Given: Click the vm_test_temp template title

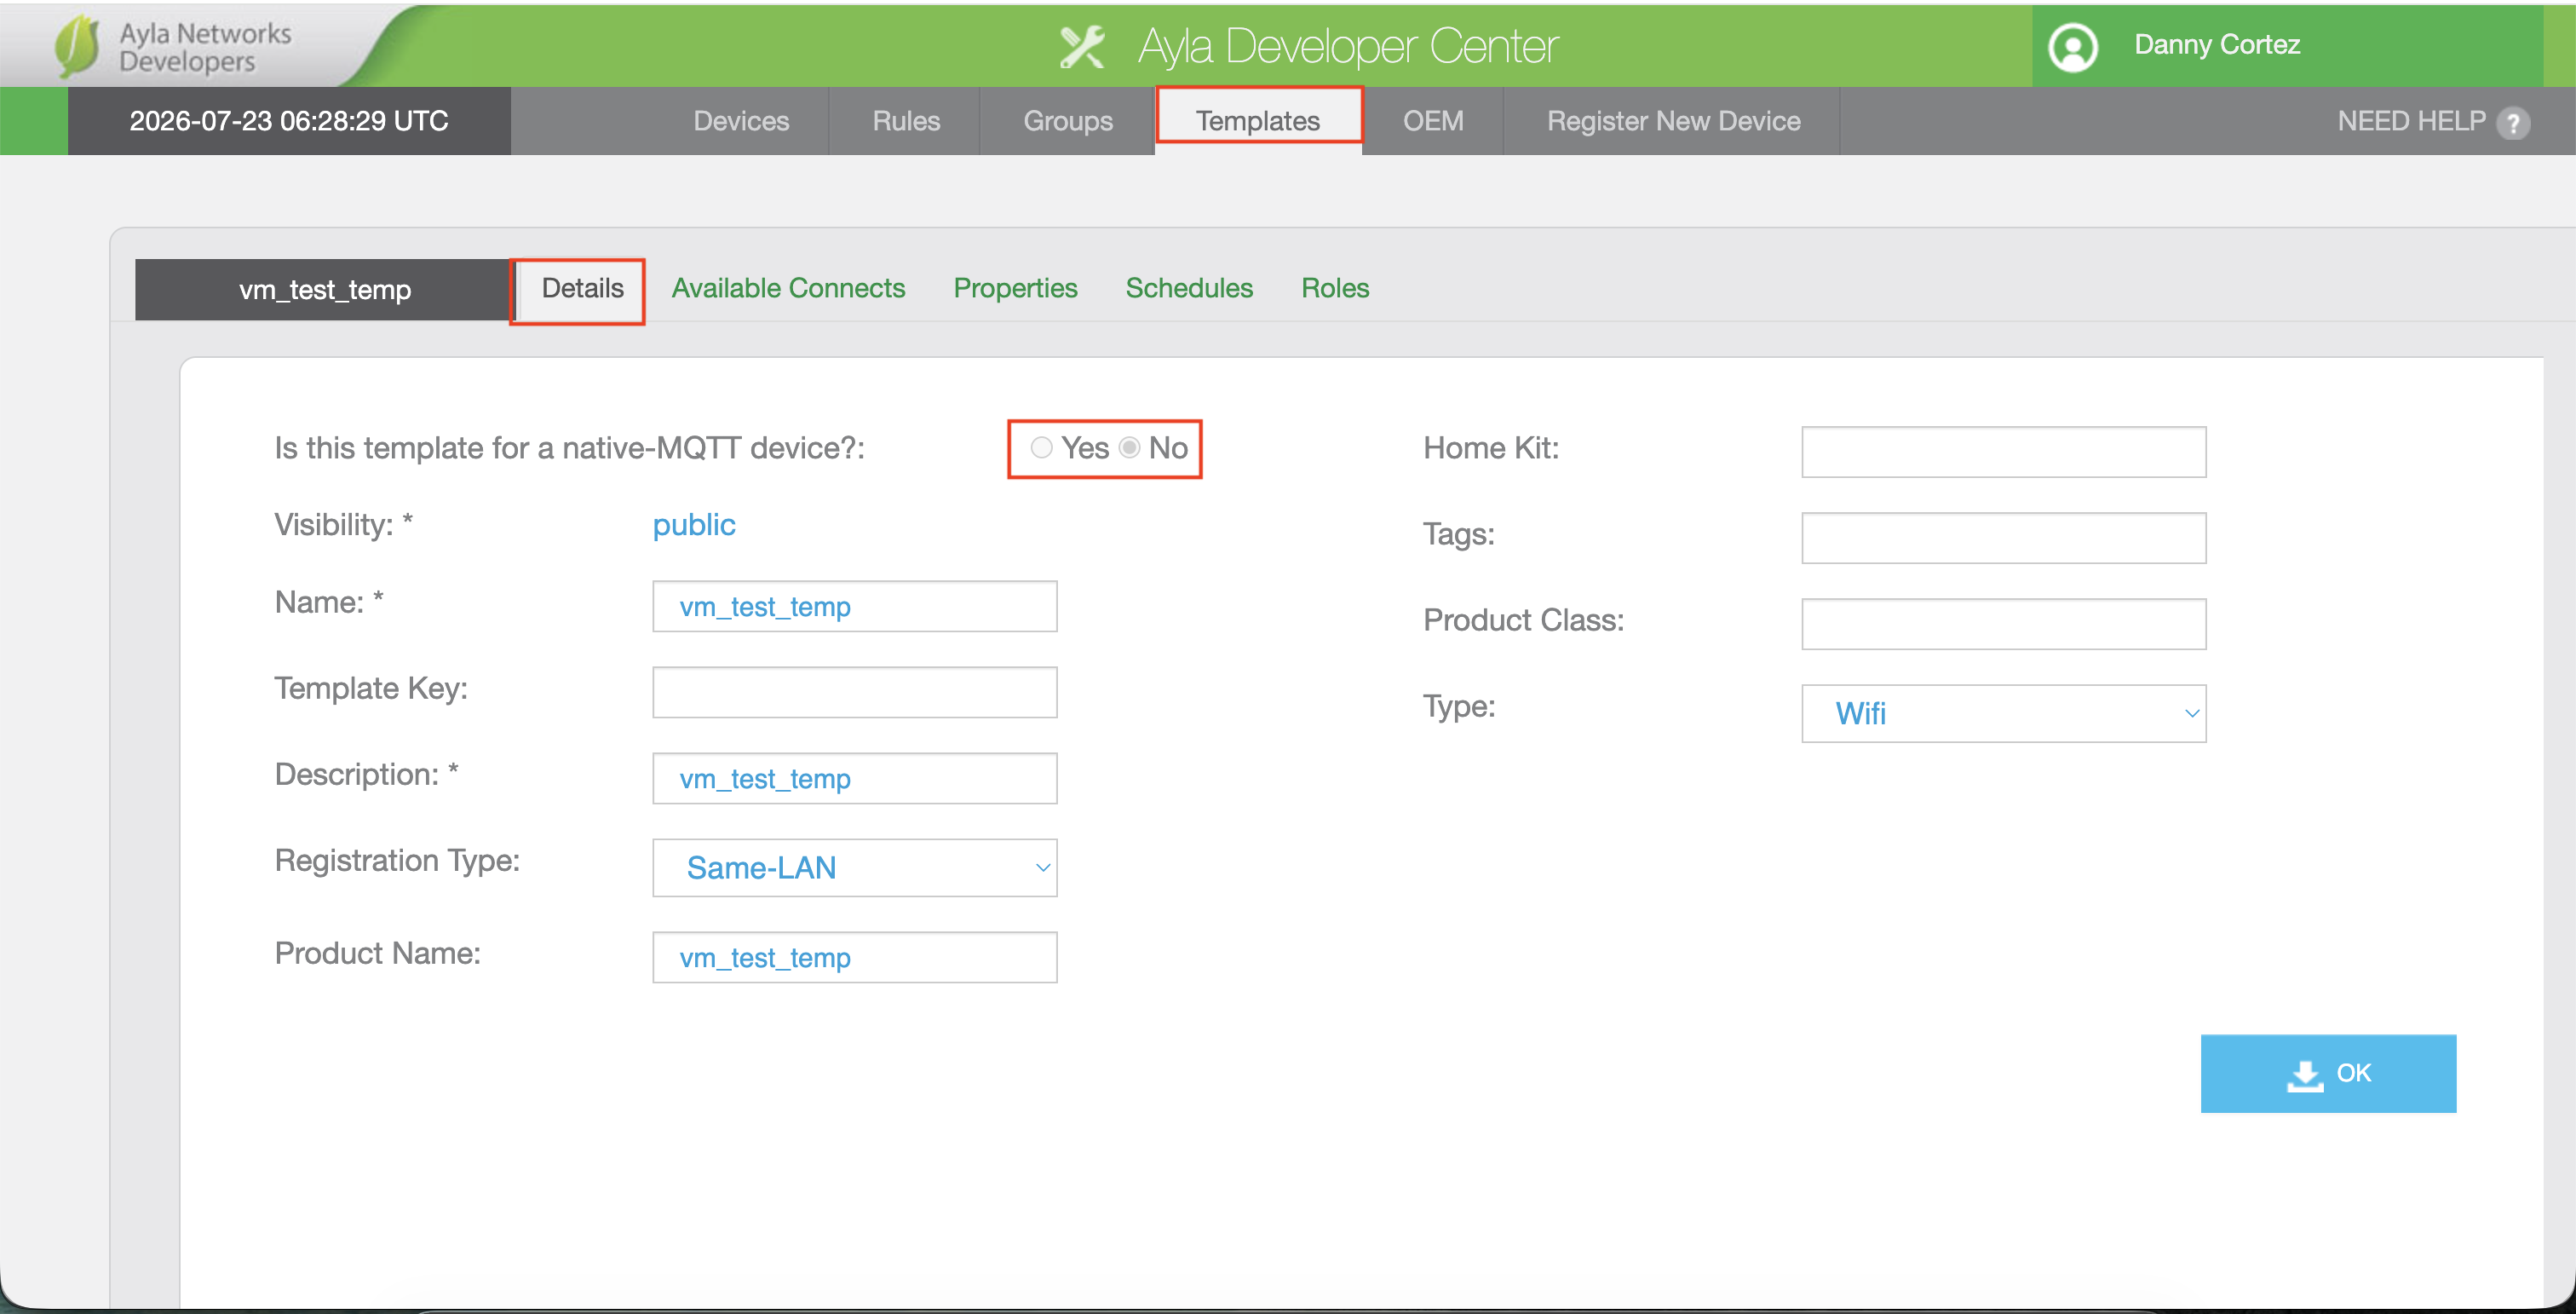Looking at the screenshot, I should pos(324,290).
